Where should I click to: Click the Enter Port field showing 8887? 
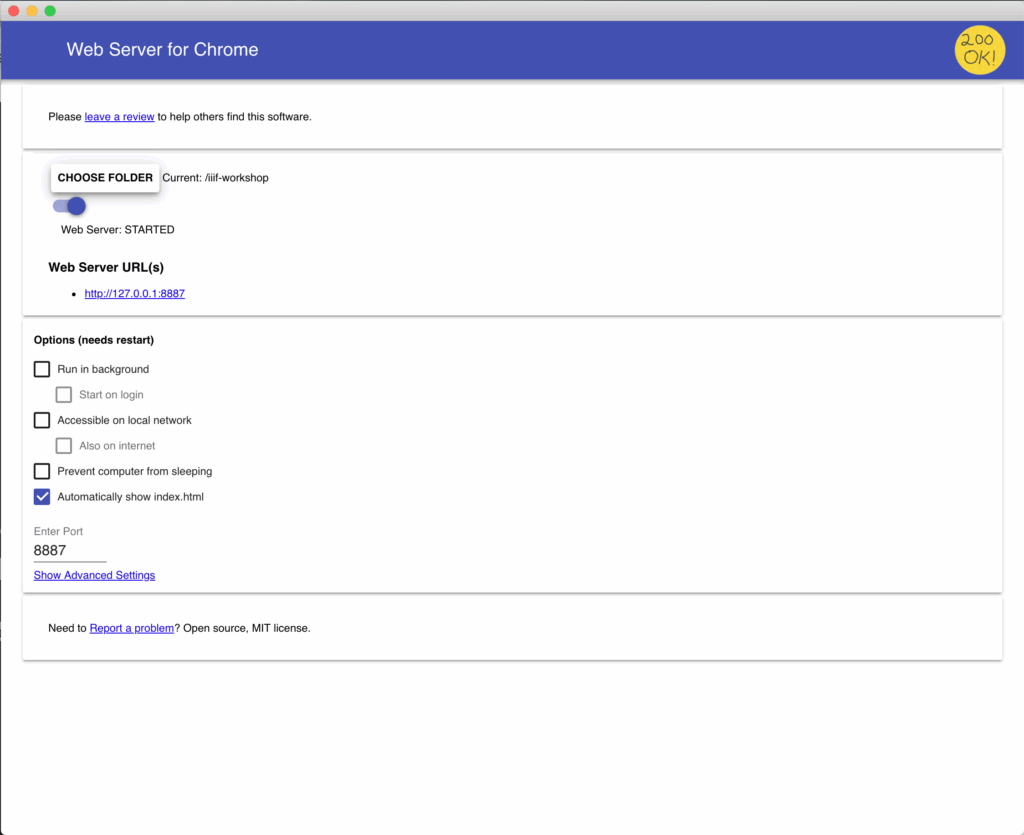pyautogui.click(x=70, y=550)
